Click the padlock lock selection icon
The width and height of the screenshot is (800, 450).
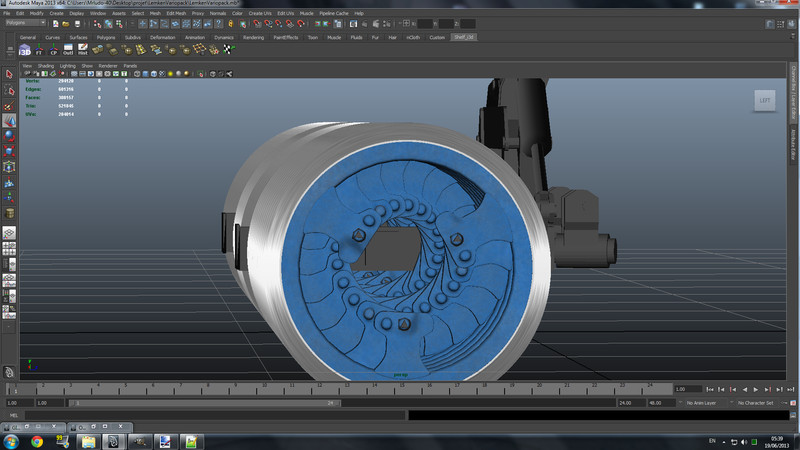231,23
